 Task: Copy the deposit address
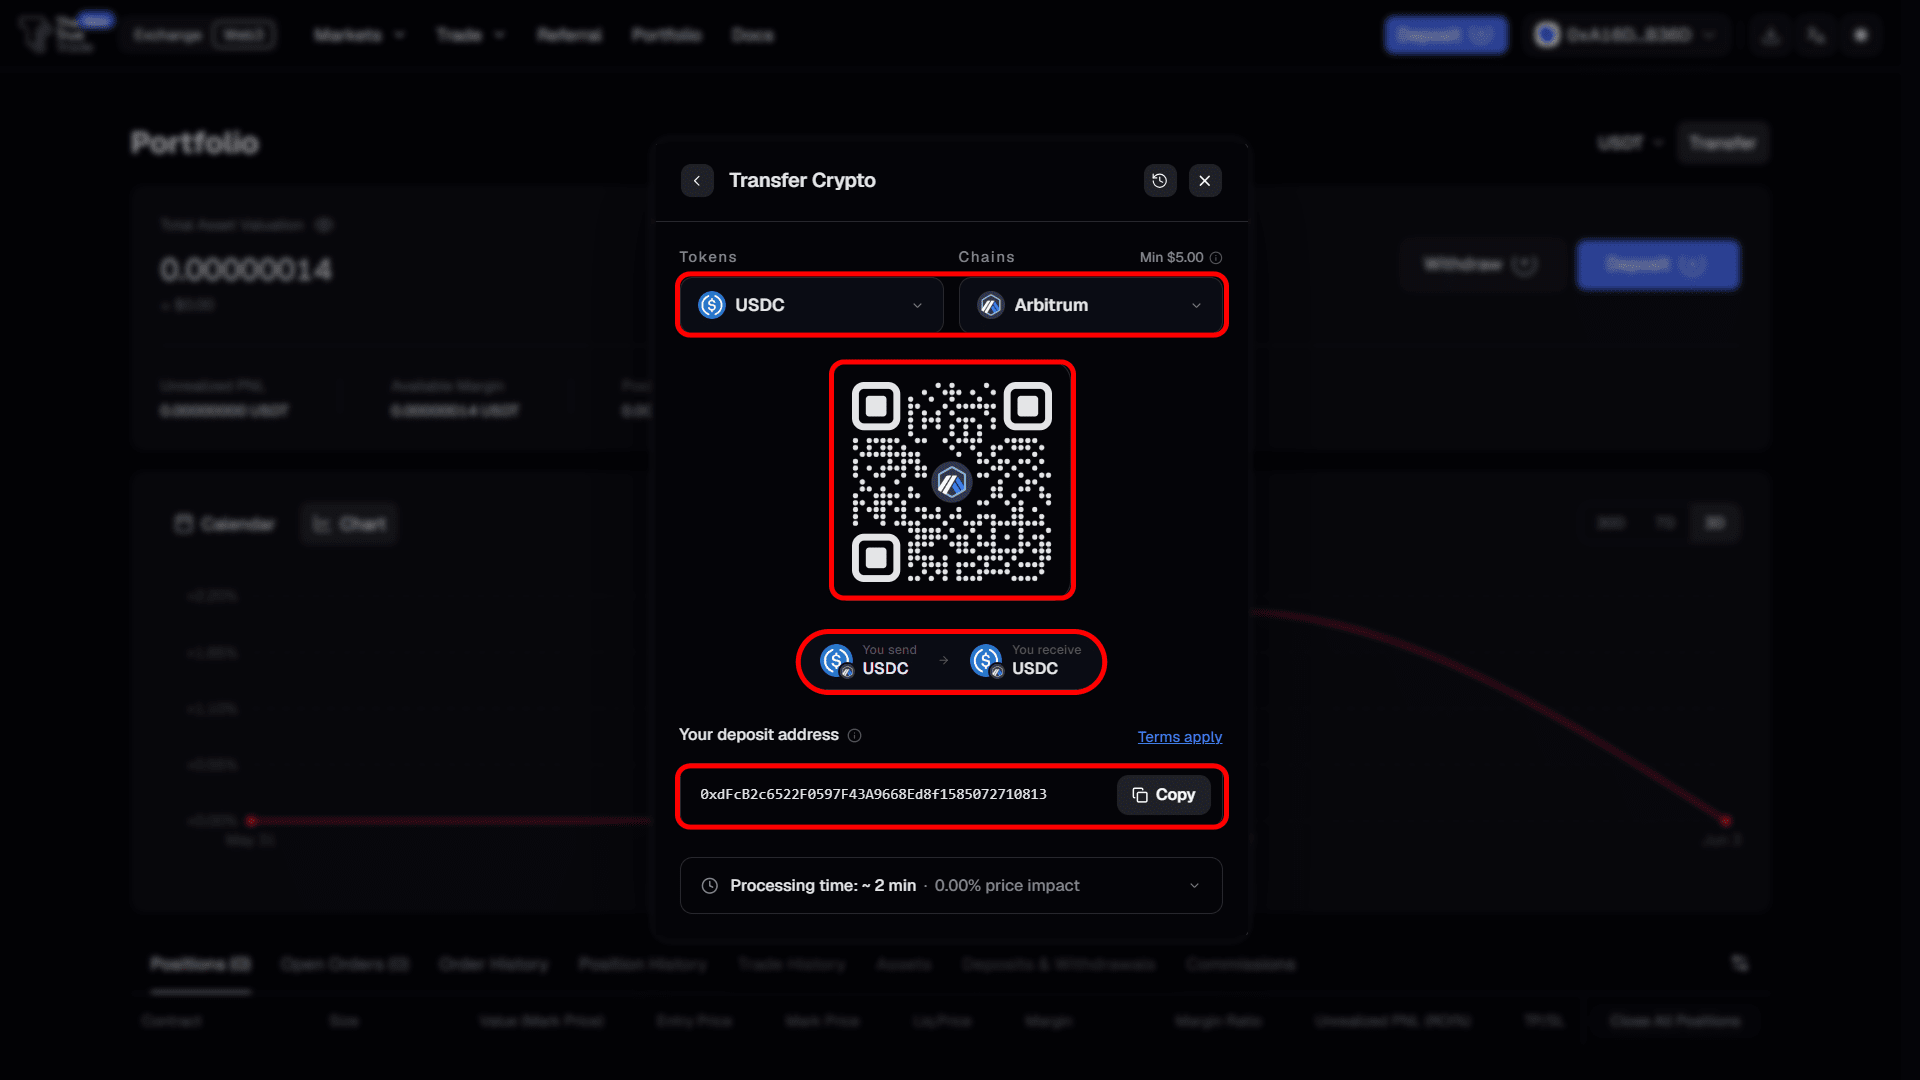(x=1164, y=795)
